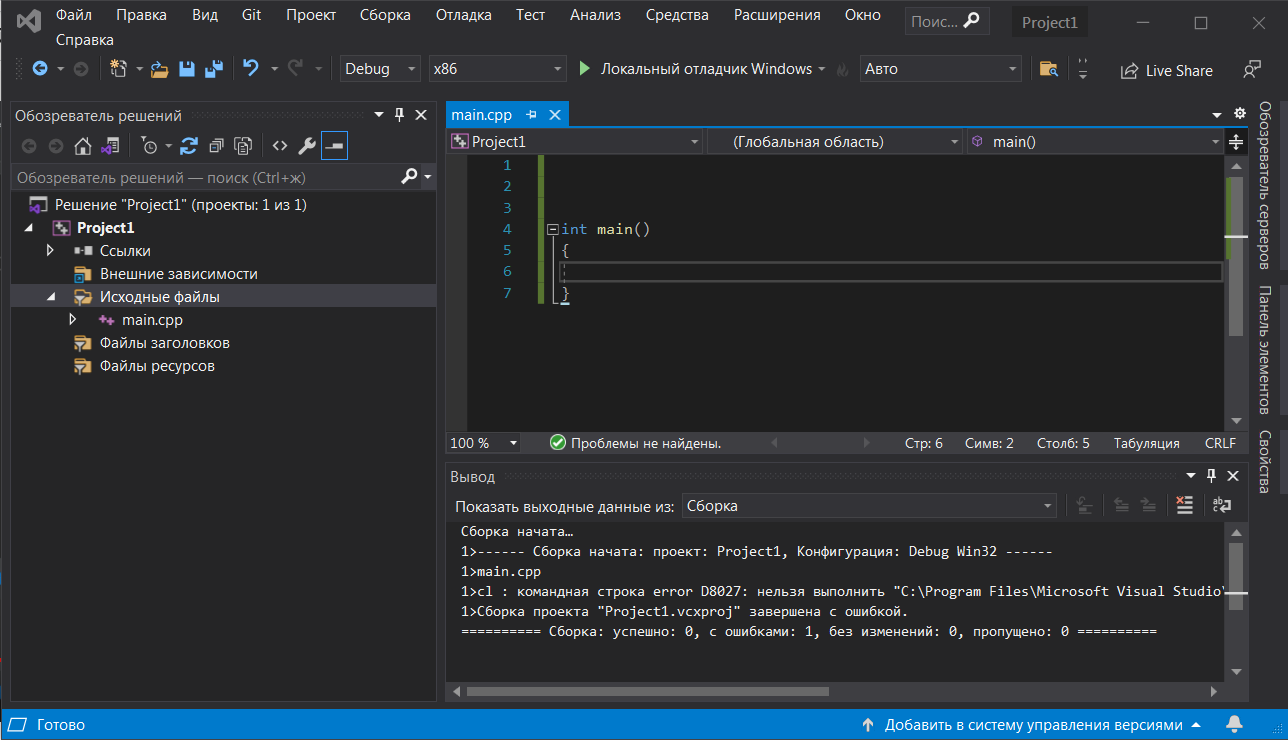Open the main() member dropdown

pyautogui.click(x=1094, y=142)
